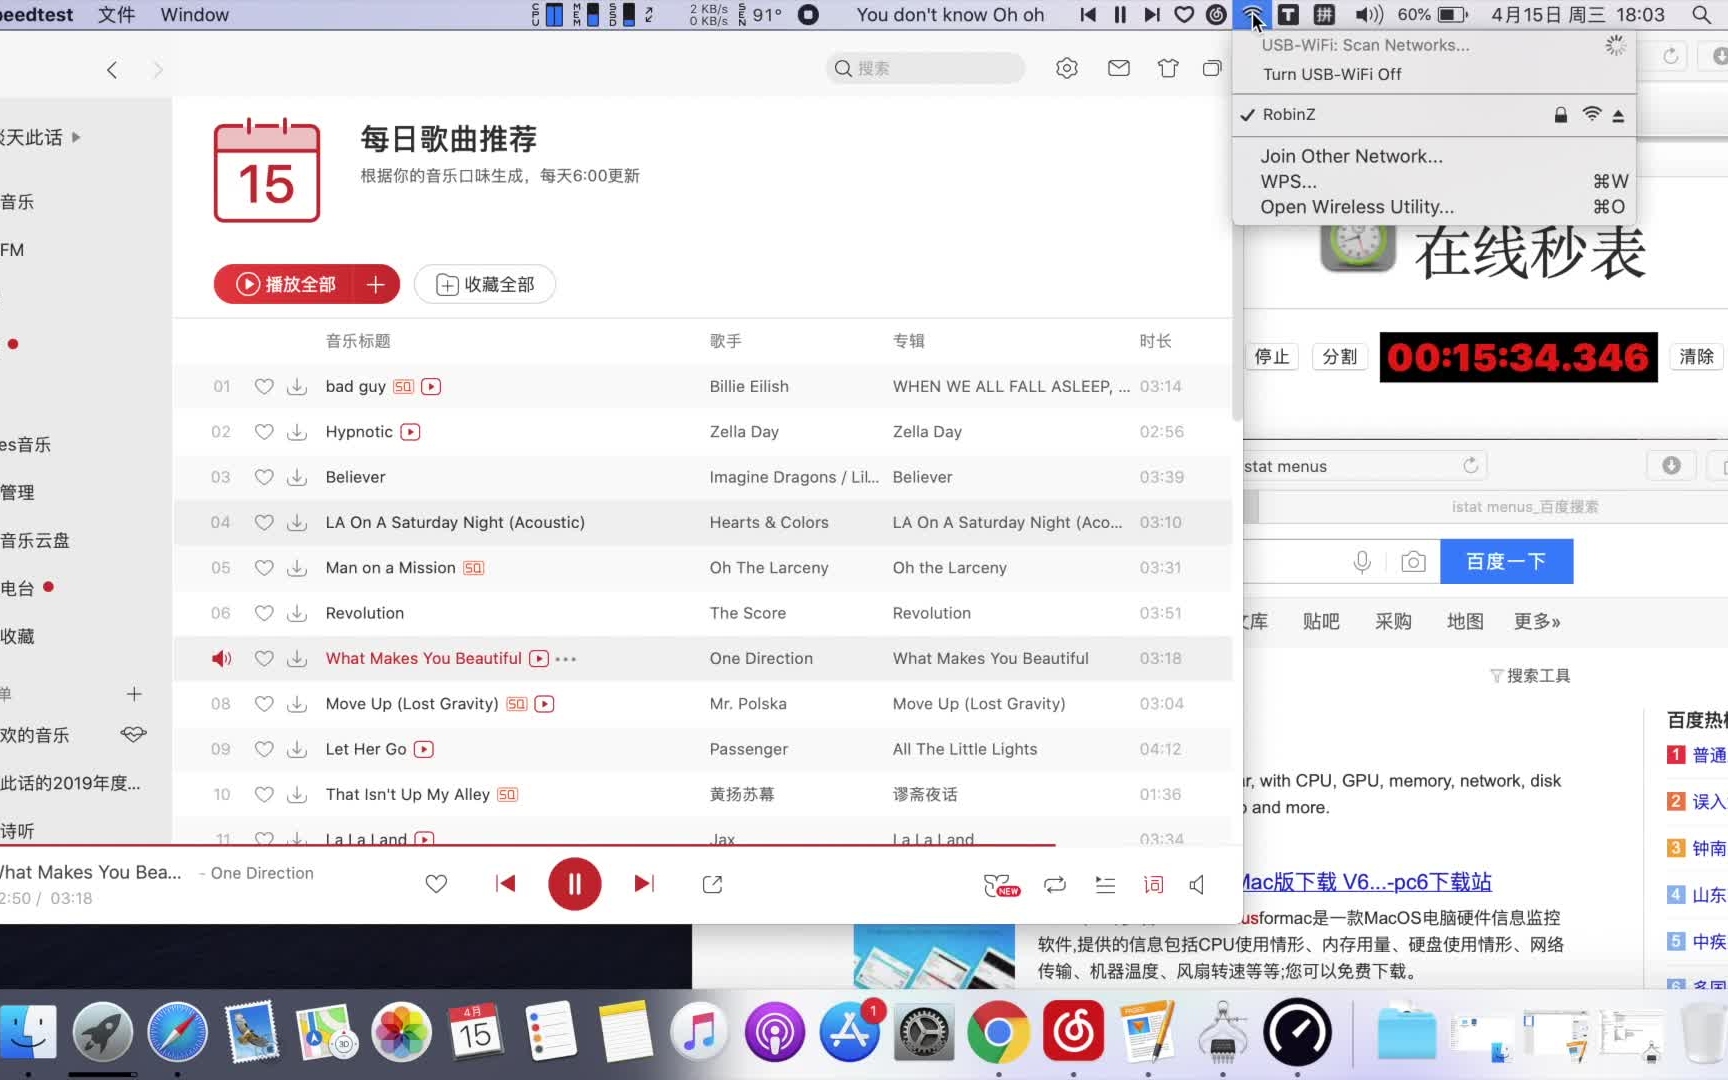
Task: Like the song bad guy
Action: (x=264, y=387)
